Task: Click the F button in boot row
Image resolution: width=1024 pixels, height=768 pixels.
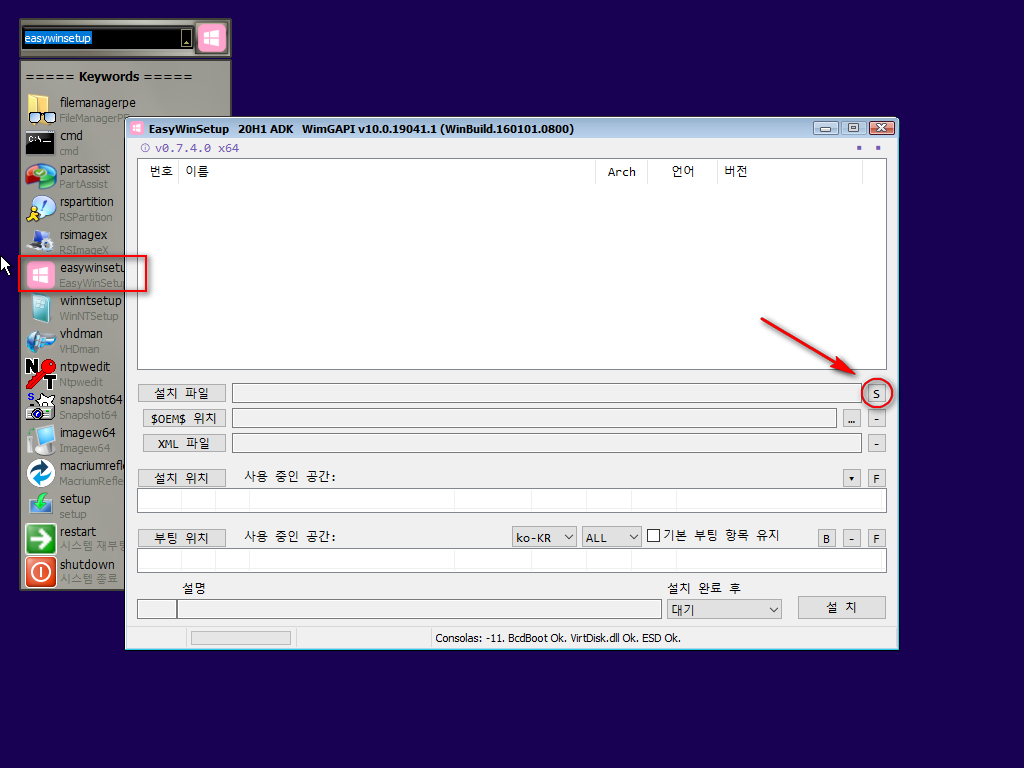Action: point(876,538)
